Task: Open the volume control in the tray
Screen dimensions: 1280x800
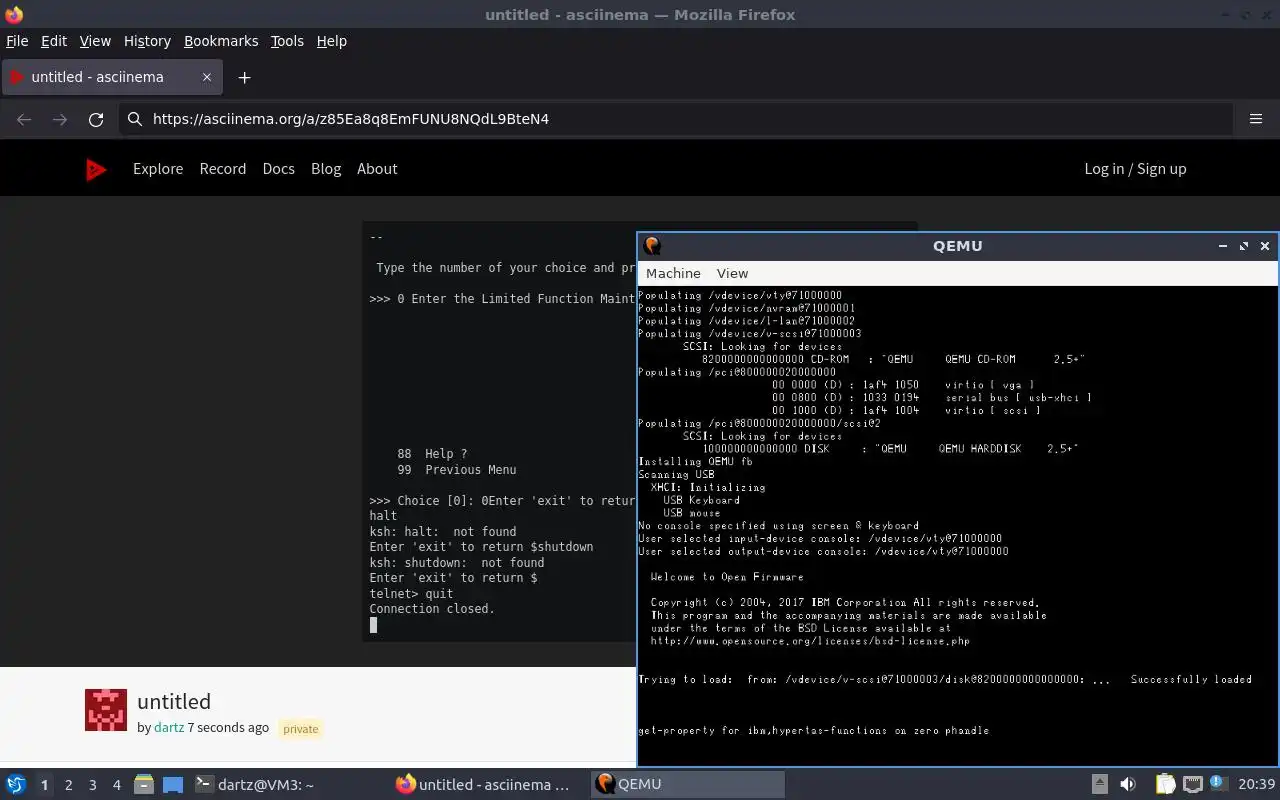Action: click(1128, 785)
